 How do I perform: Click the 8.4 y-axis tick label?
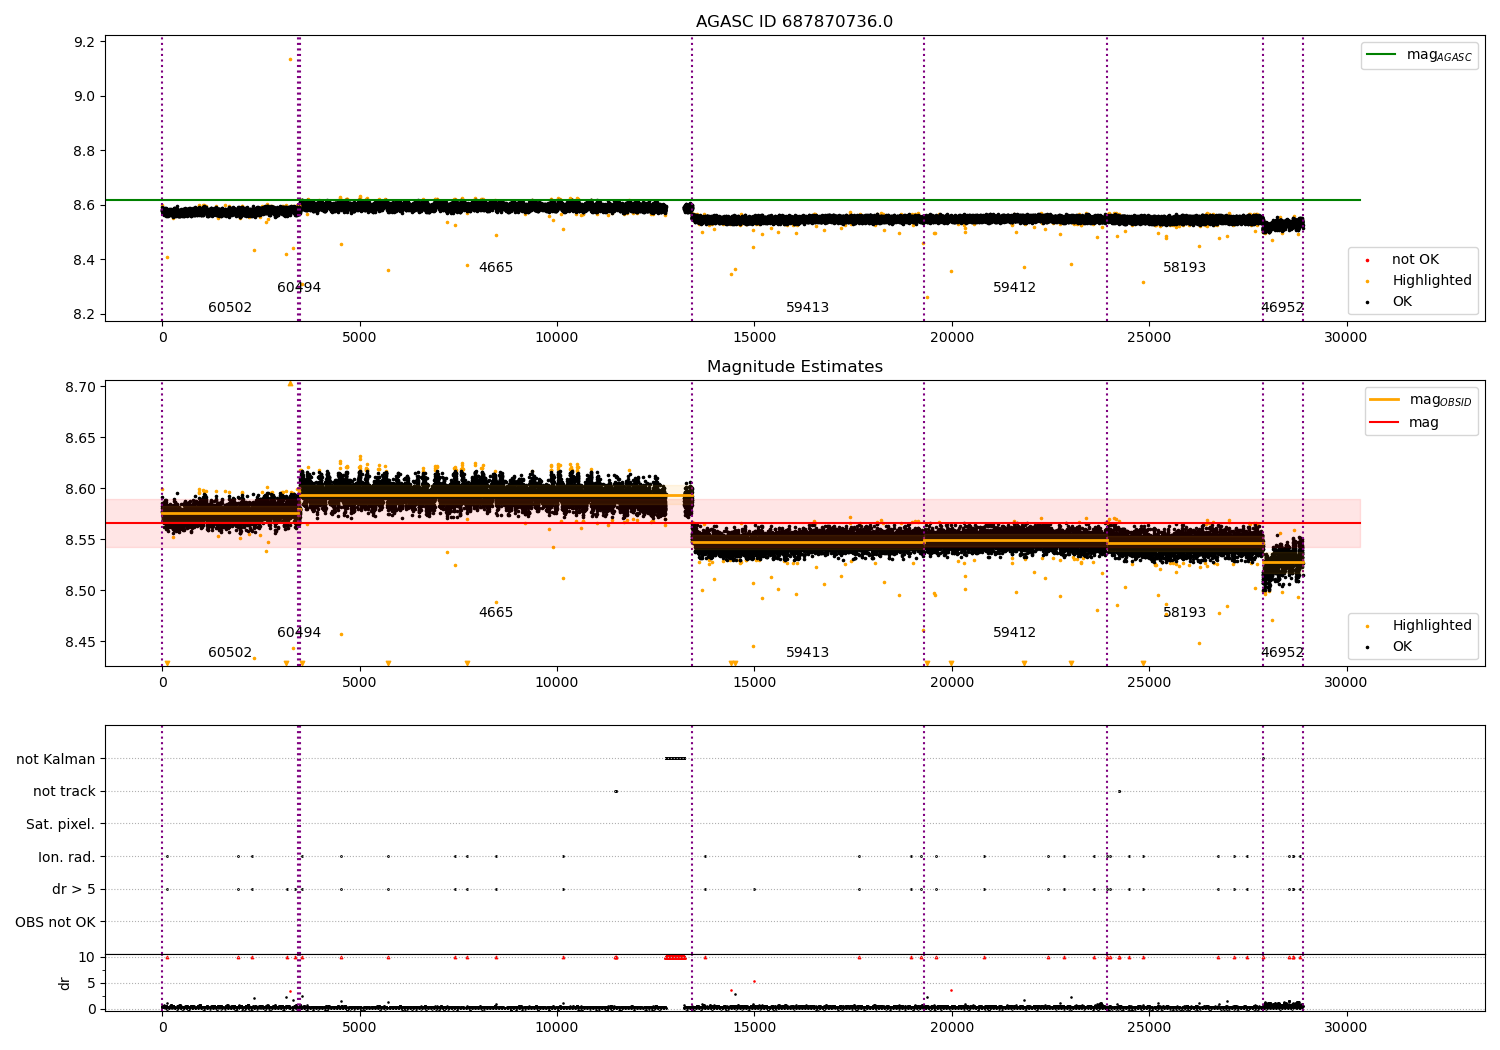(x=85, y=260)
